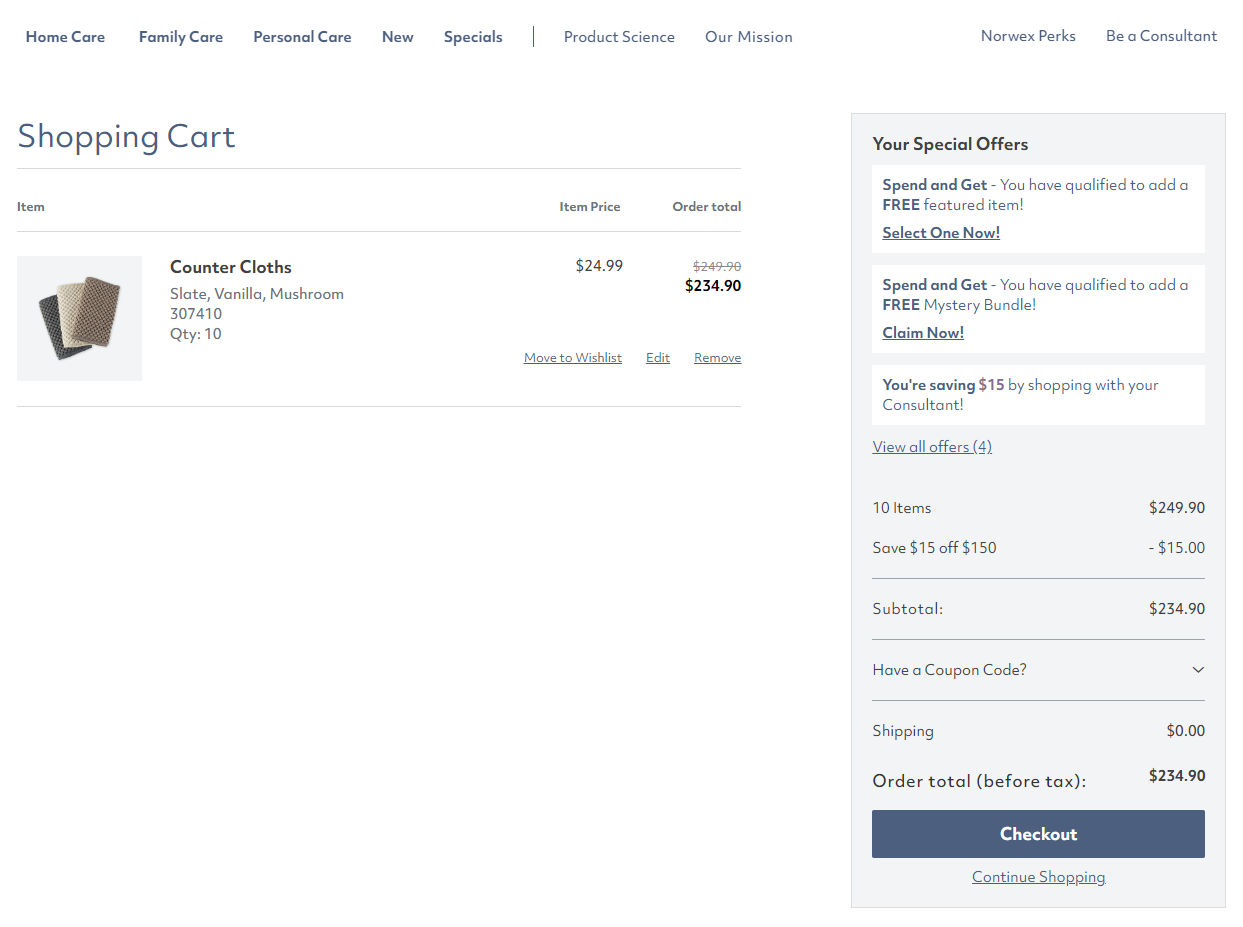1243x927 pixels.
Task: View all offers (4)
Action: tap(932, 447)
